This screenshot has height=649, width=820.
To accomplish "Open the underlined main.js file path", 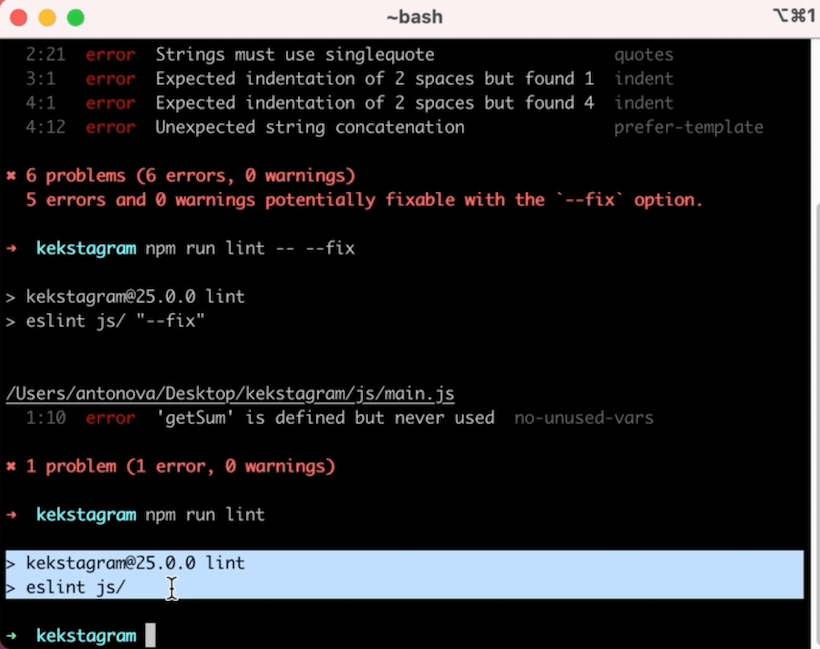I will tap(230, 394).
